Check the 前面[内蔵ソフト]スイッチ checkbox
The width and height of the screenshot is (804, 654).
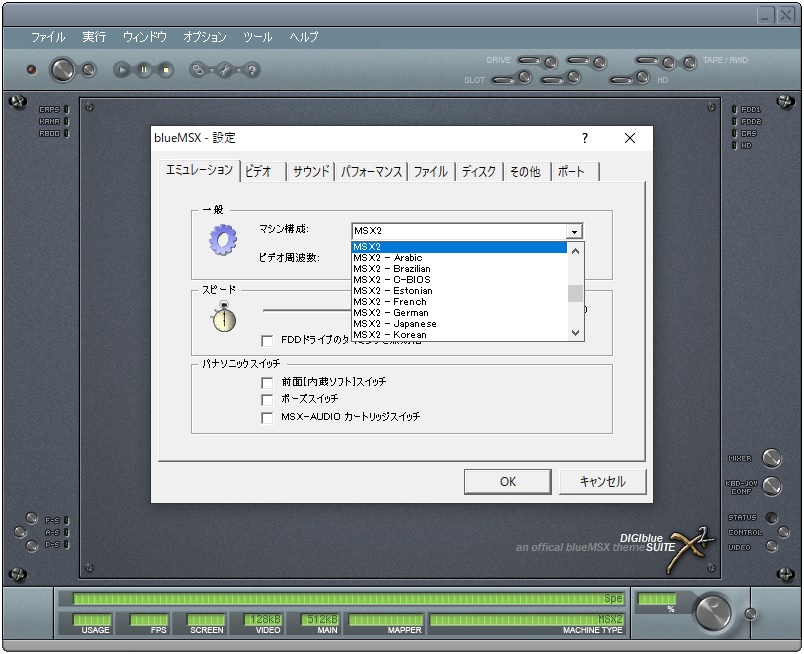point(267,383)
